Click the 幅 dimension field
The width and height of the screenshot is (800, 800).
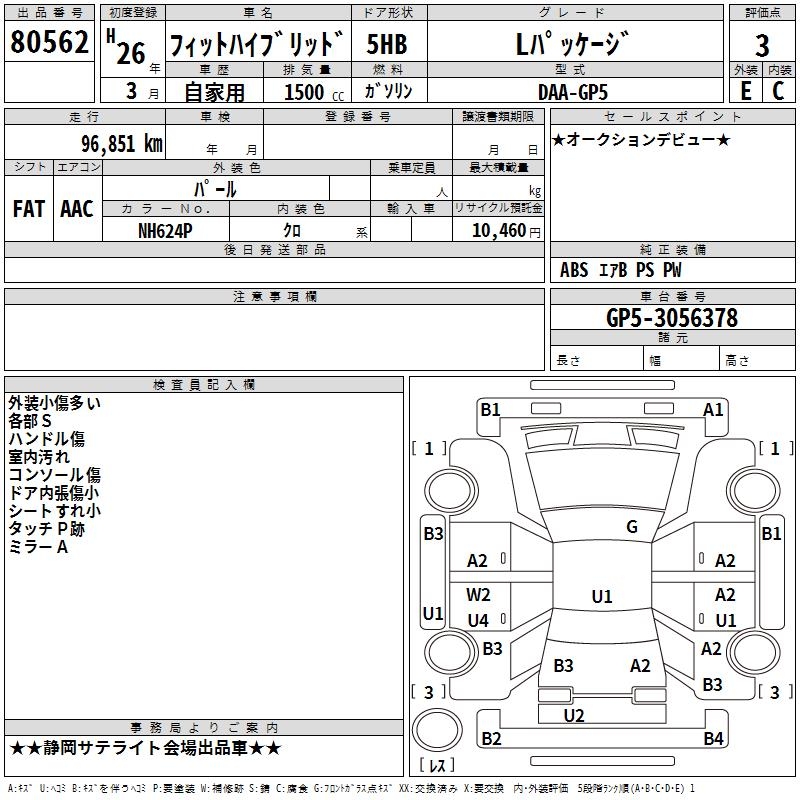pos(682,359)
